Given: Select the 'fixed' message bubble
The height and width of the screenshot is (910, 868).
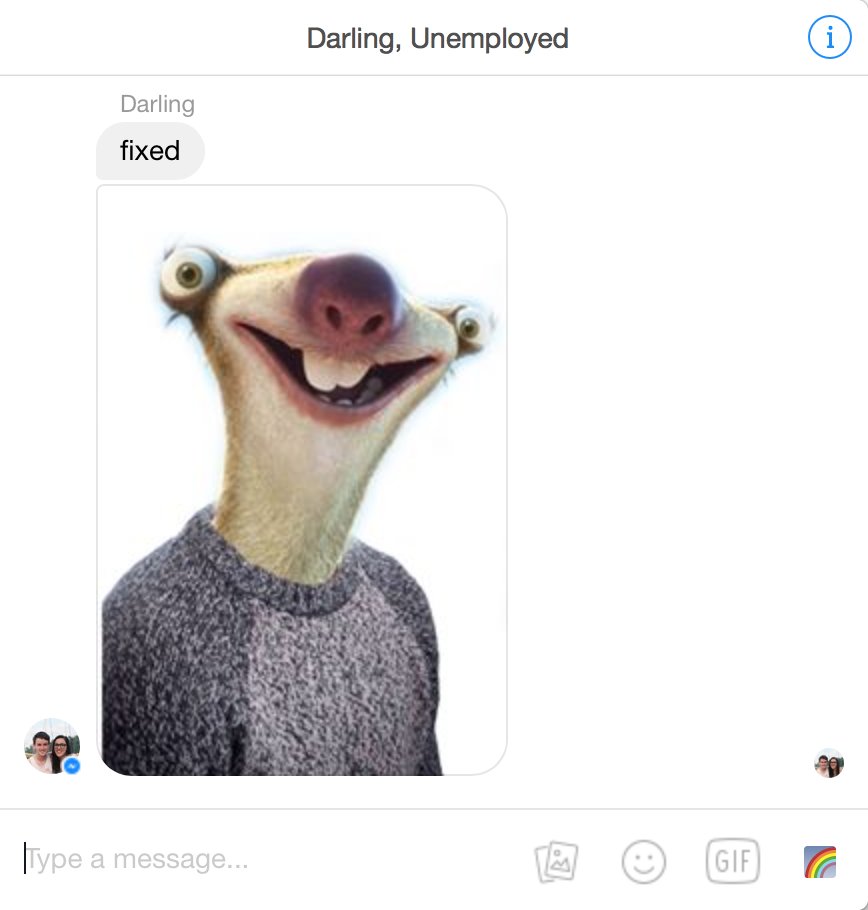Looking at the screenshot, I should [150, 151].
